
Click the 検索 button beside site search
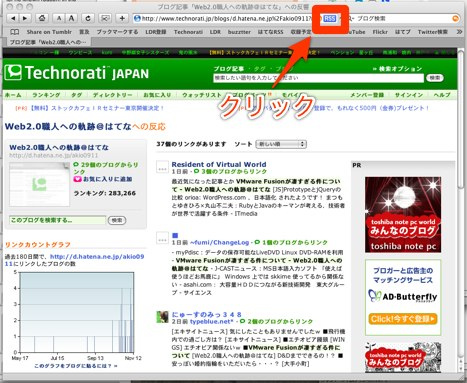(435, 78)
